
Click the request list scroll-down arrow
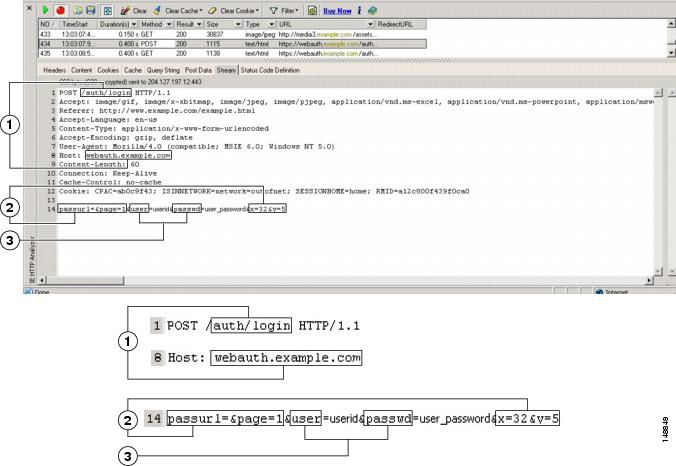click(x=671, y=53)
